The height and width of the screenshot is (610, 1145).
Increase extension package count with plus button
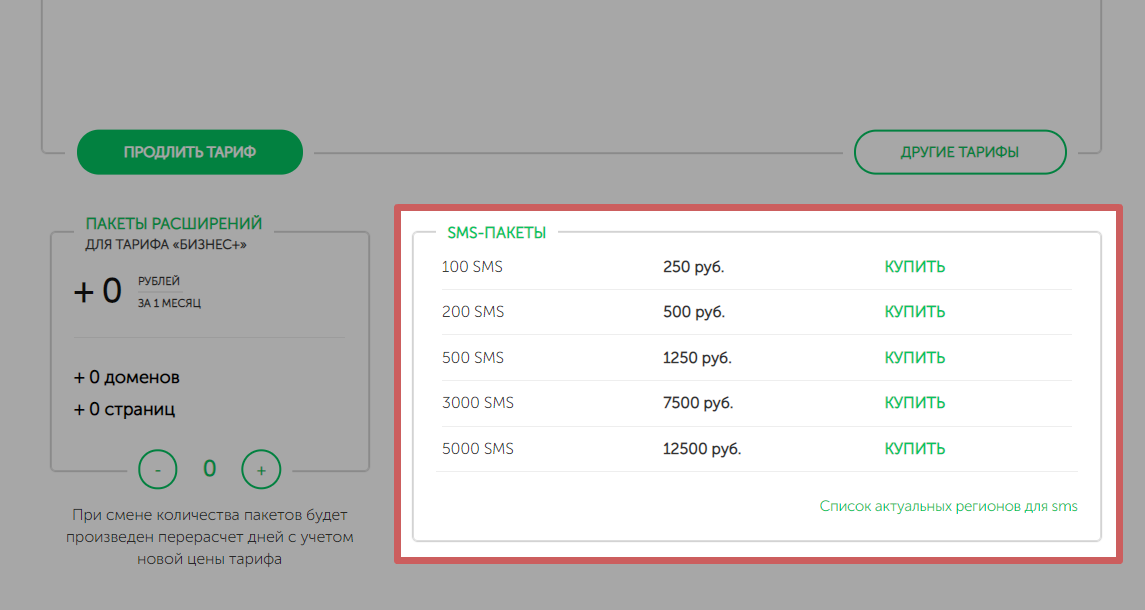(261, 469)
